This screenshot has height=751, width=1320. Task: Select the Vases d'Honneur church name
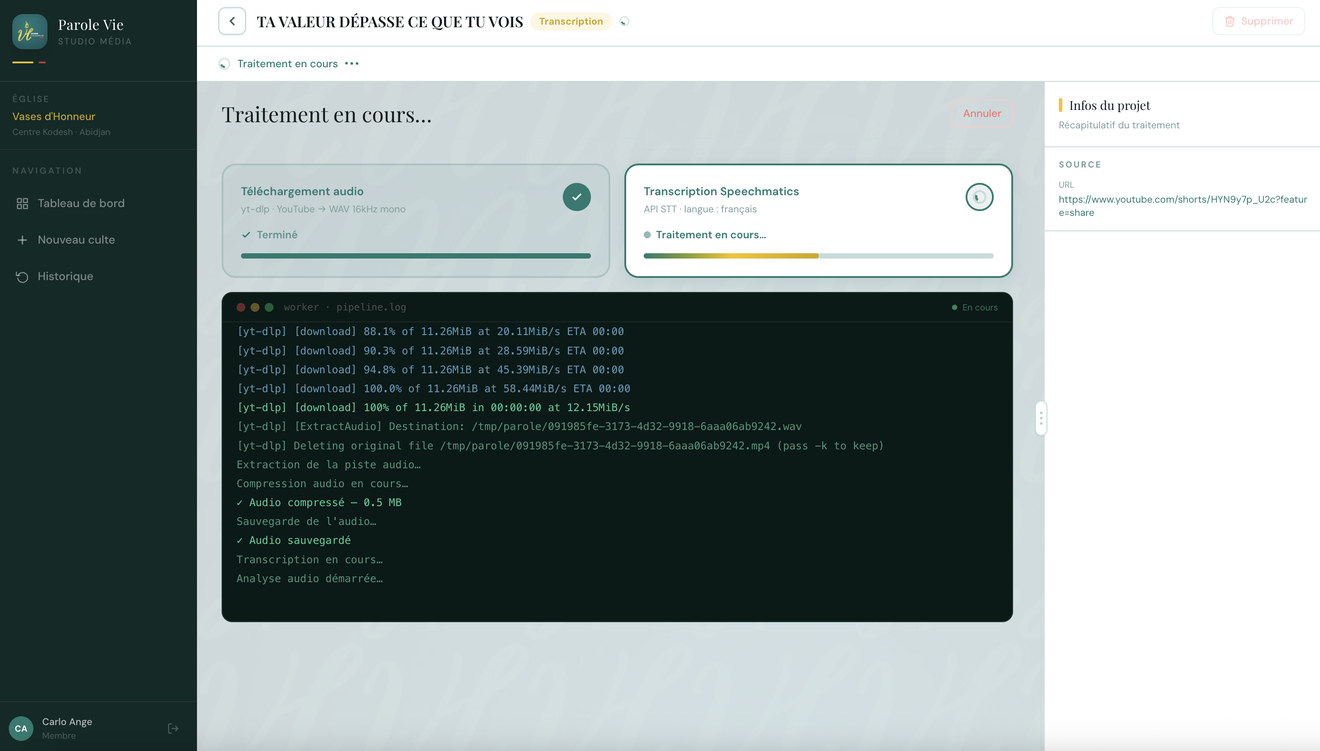[x=54, y=117]
